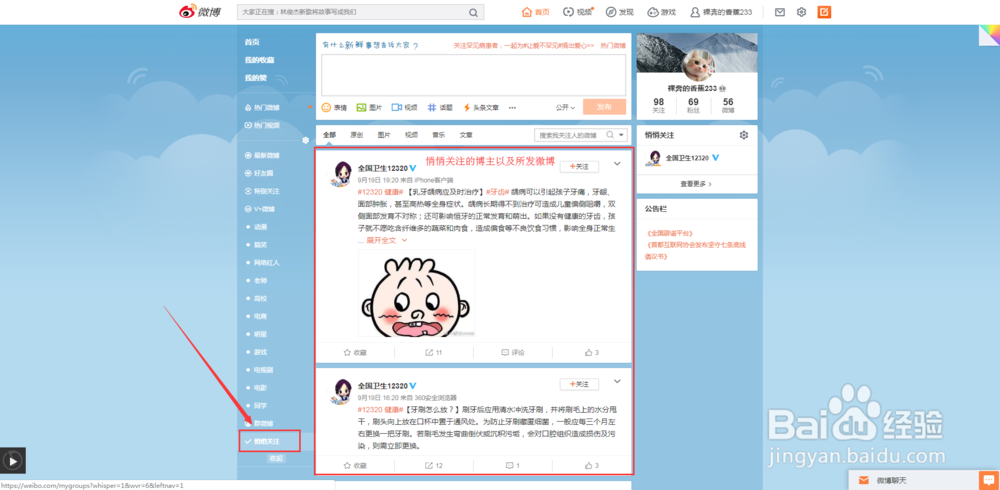1000x490 pixels.
Task: Open the 热门微博 link above compose box
Action: (613, 46)
